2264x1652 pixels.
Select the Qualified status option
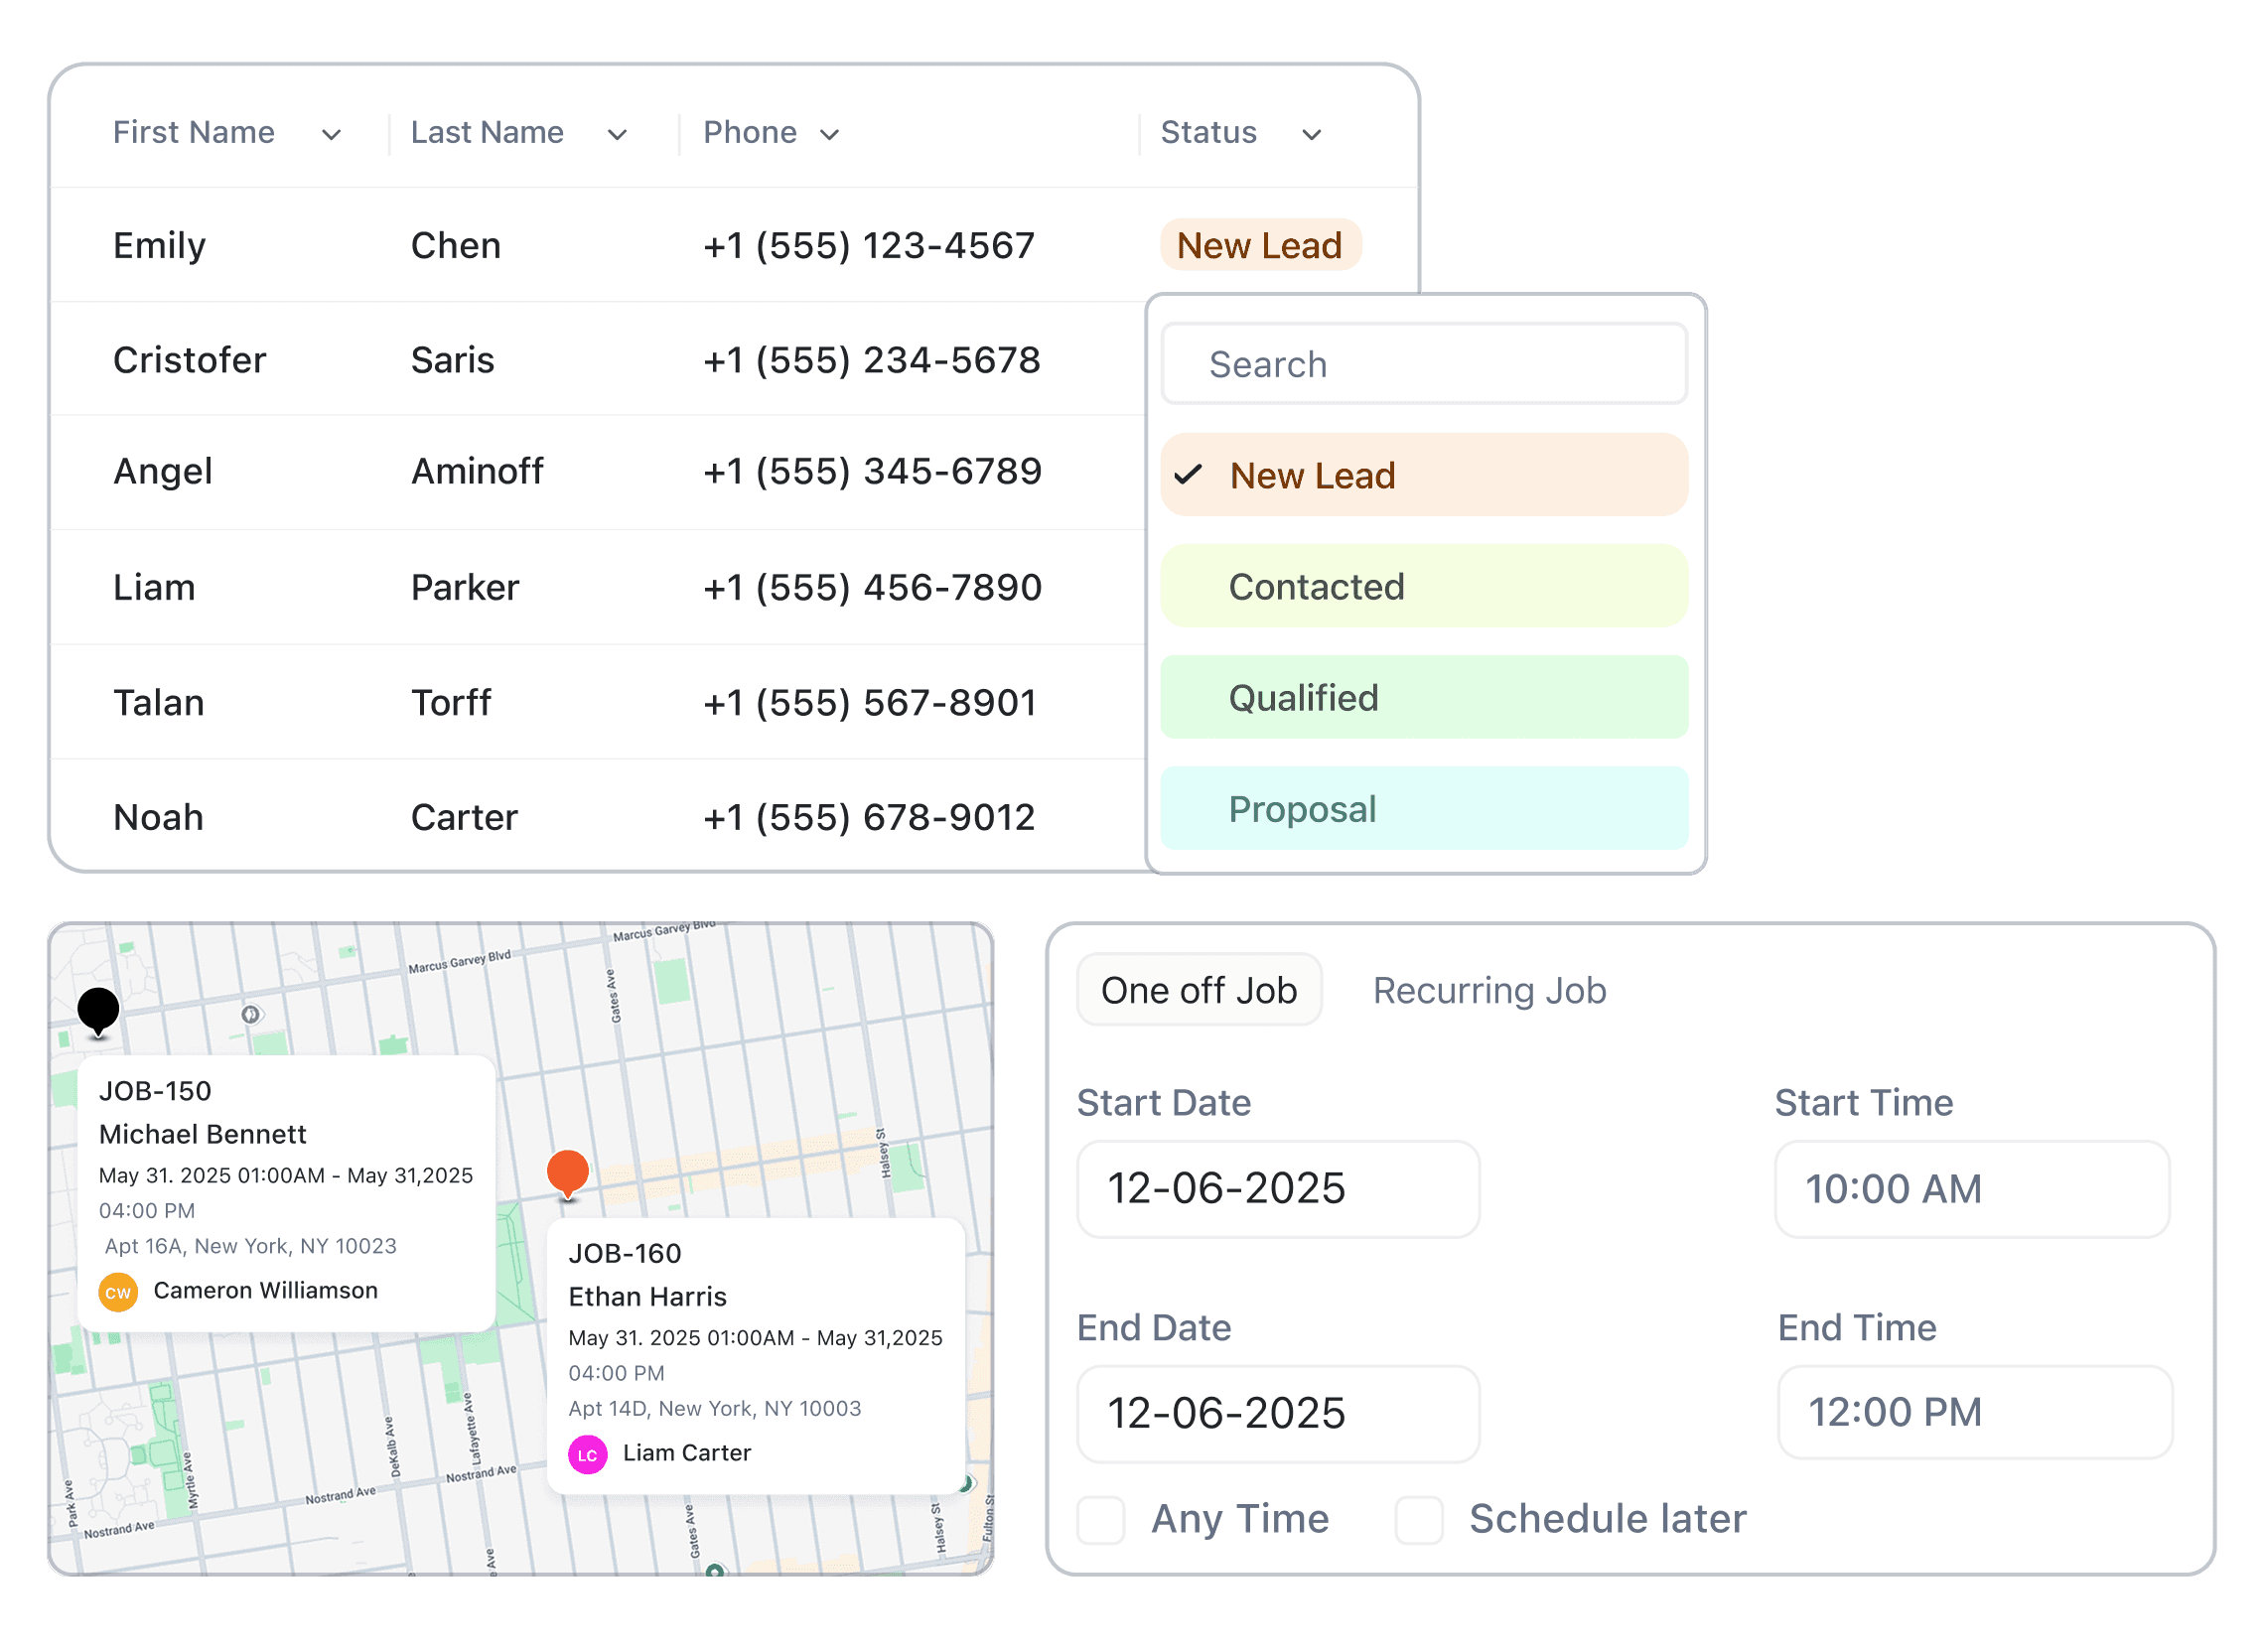coord(1423,698)
